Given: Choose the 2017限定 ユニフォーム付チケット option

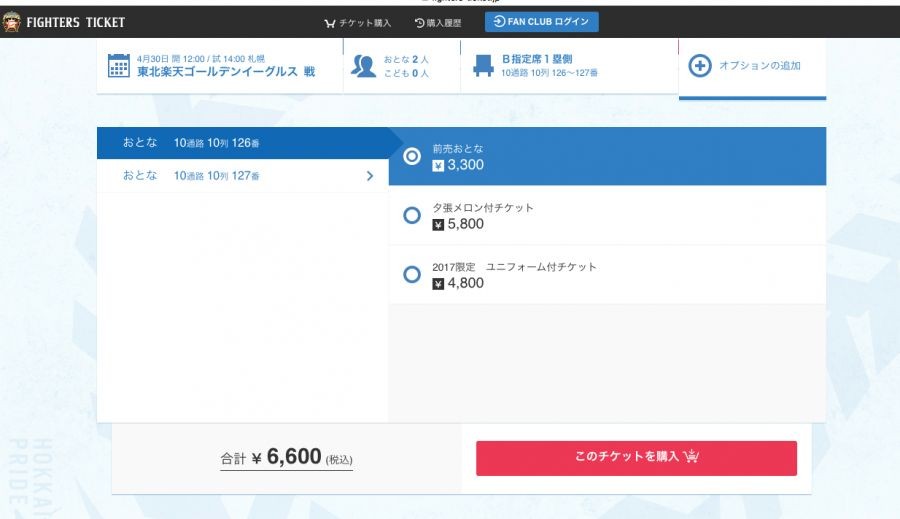Looking at the screenshot, I should (411, 275).
